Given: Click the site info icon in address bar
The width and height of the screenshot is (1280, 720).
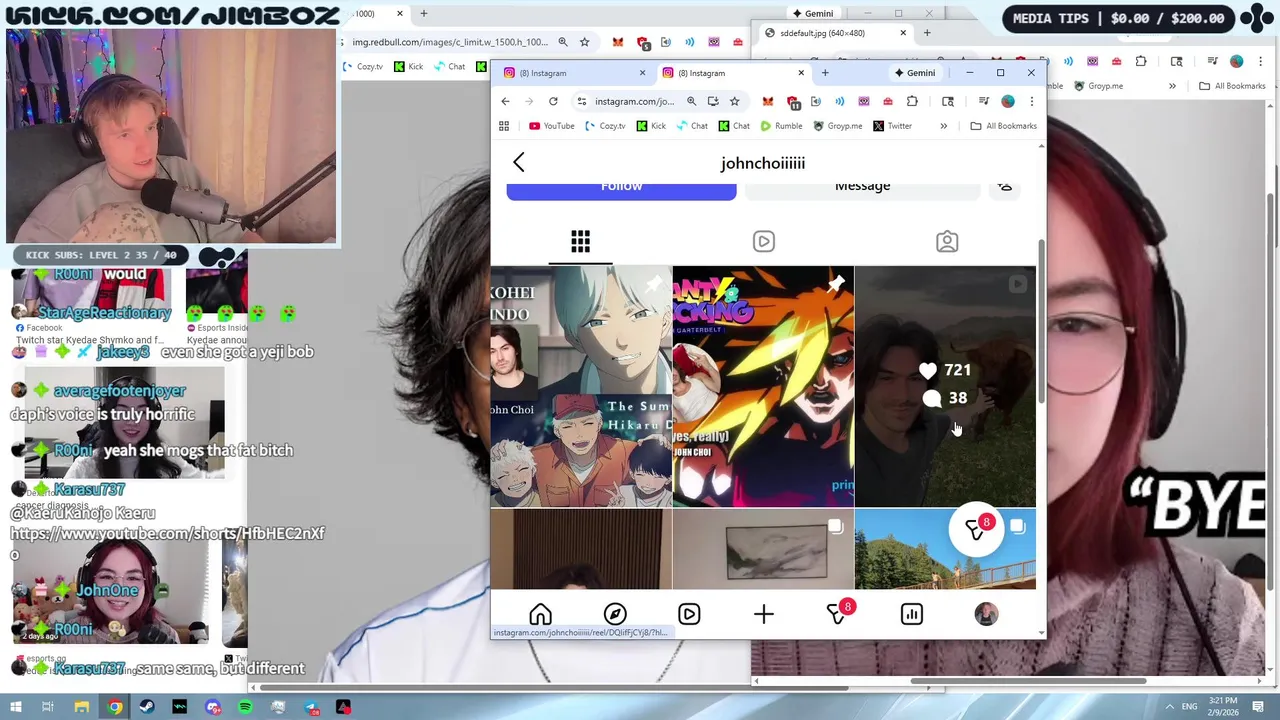Looking at the screenshot, I should pos(581,101).
